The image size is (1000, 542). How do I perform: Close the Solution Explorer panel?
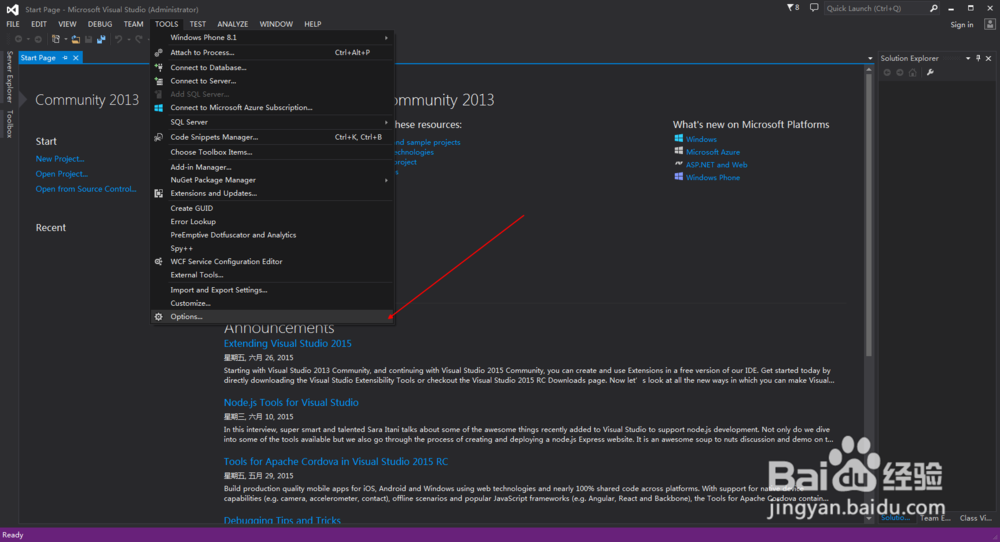(x=989, y=58)
